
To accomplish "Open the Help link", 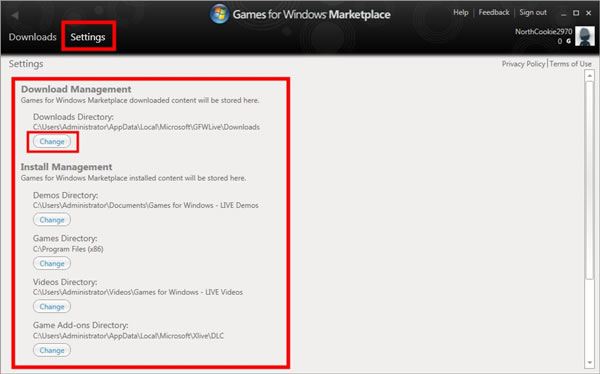I will tap(461, 12).
